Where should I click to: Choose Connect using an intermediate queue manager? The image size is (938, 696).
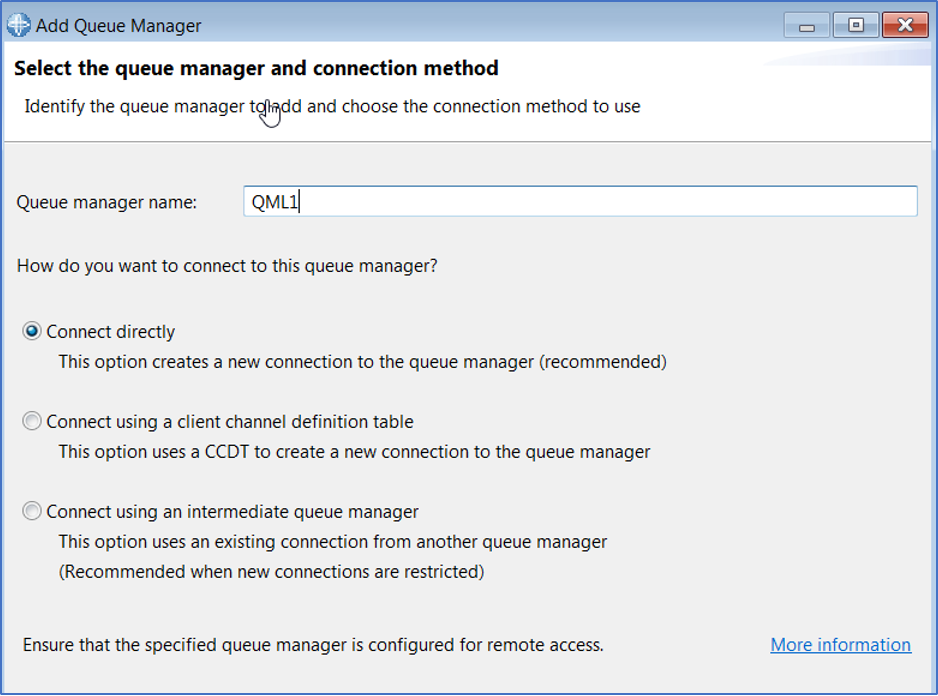pyautogui.click(x=33, y=512)
